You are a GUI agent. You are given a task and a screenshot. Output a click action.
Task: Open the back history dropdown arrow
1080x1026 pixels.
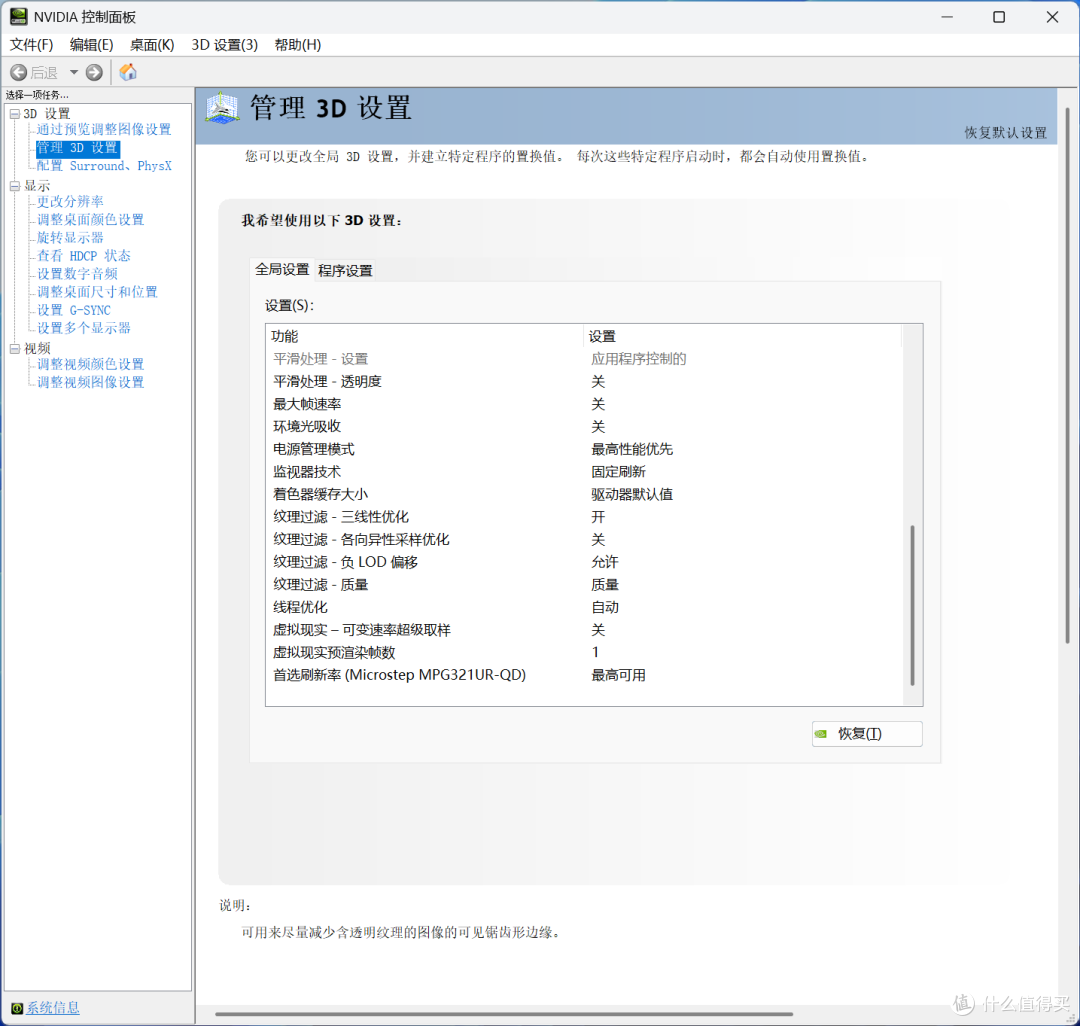tap(74, 72)
